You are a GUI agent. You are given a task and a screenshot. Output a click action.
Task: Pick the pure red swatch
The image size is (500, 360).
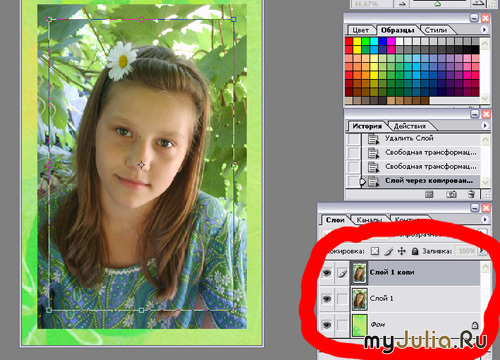(x=349, y=42)
